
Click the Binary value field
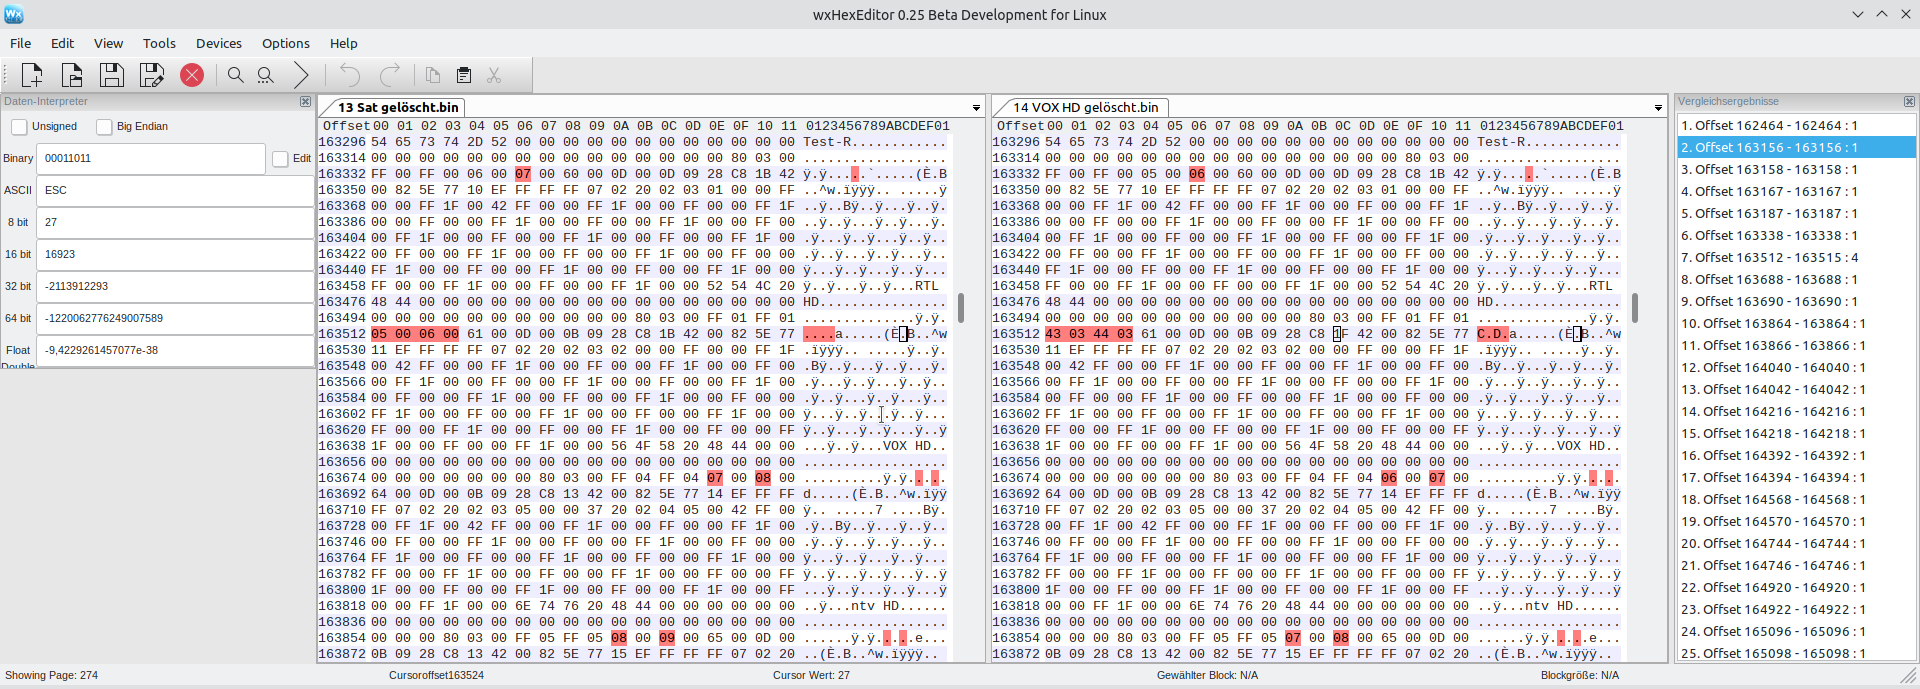coord(151,158)
